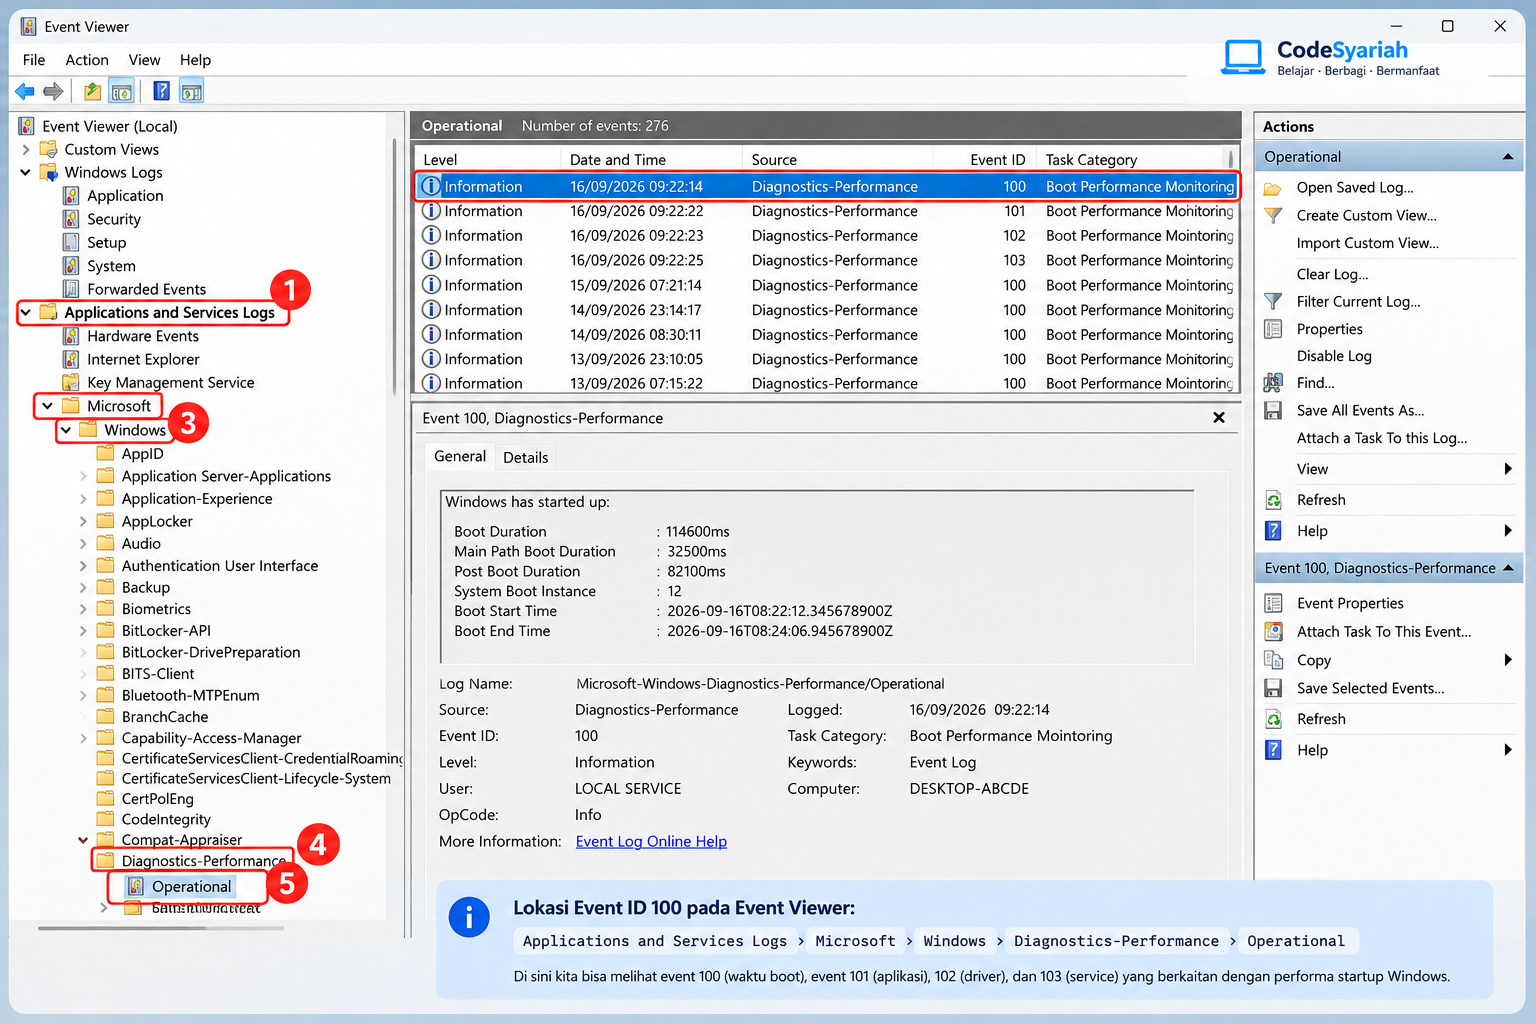The image size is (1536, 1024).
Task: Open the View menu in menu bar
Action: (144, 60)
